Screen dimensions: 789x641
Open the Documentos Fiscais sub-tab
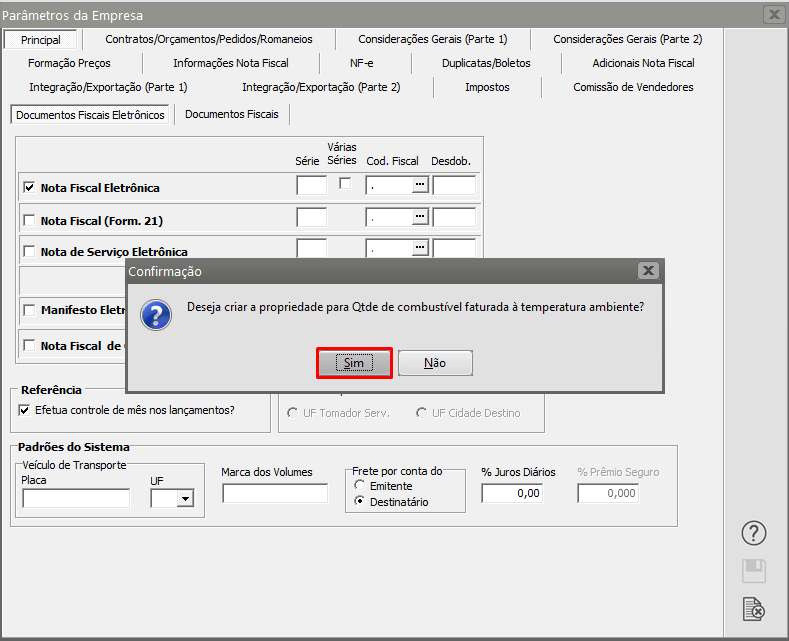click(232, 114)
